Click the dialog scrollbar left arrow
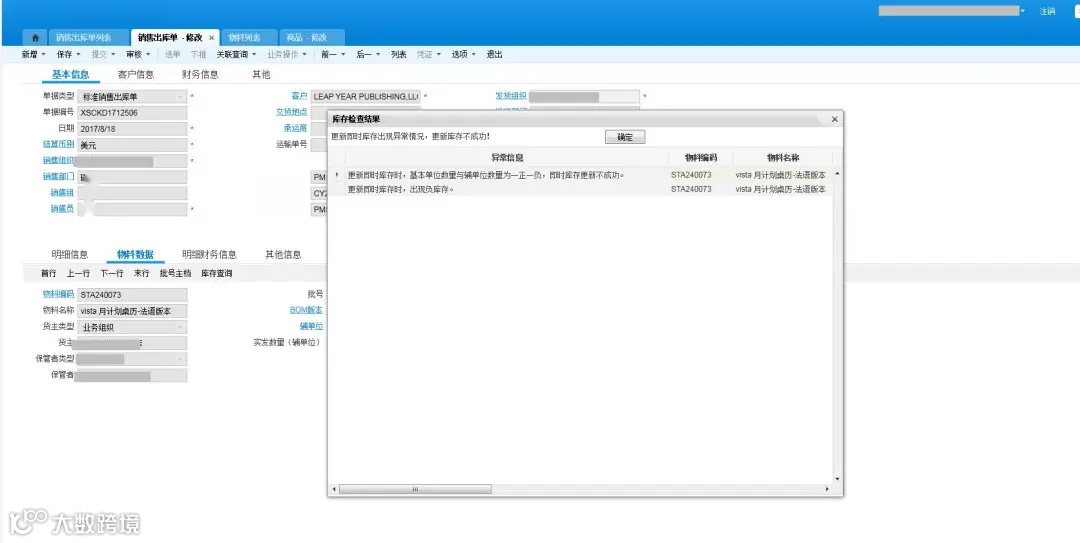1080x543 pixels. 334,489
